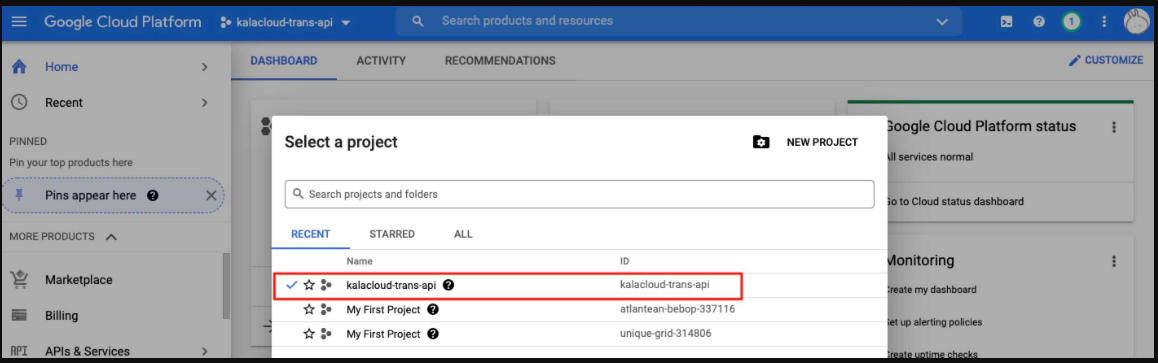Open help icon in atlantean-bebop-337116 row

(x=433, y=310)
